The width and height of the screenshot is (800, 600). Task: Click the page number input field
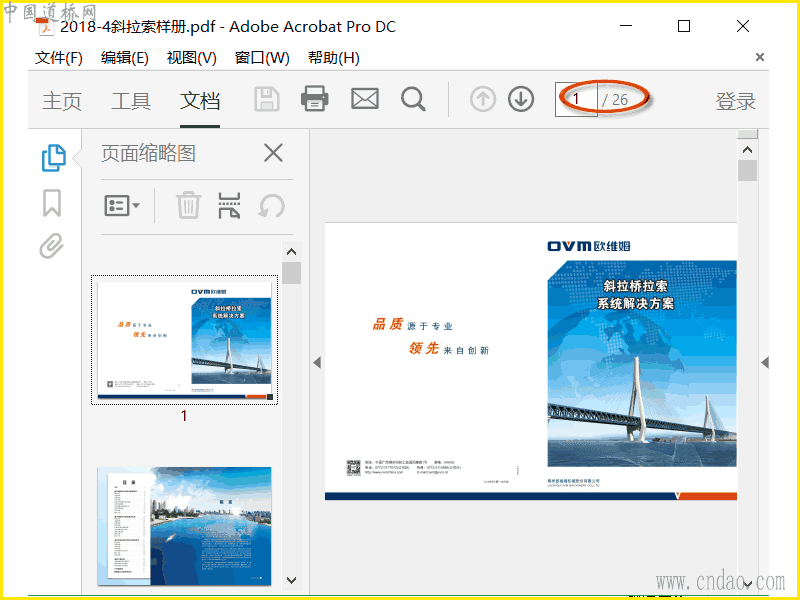(576, 99)
